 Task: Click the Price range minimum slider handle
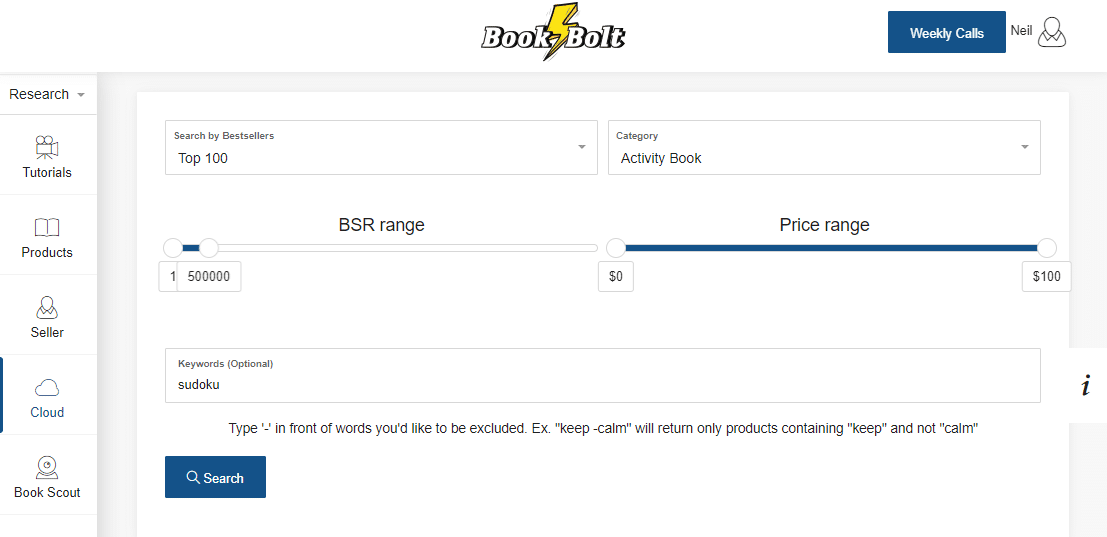click(616, 248)
